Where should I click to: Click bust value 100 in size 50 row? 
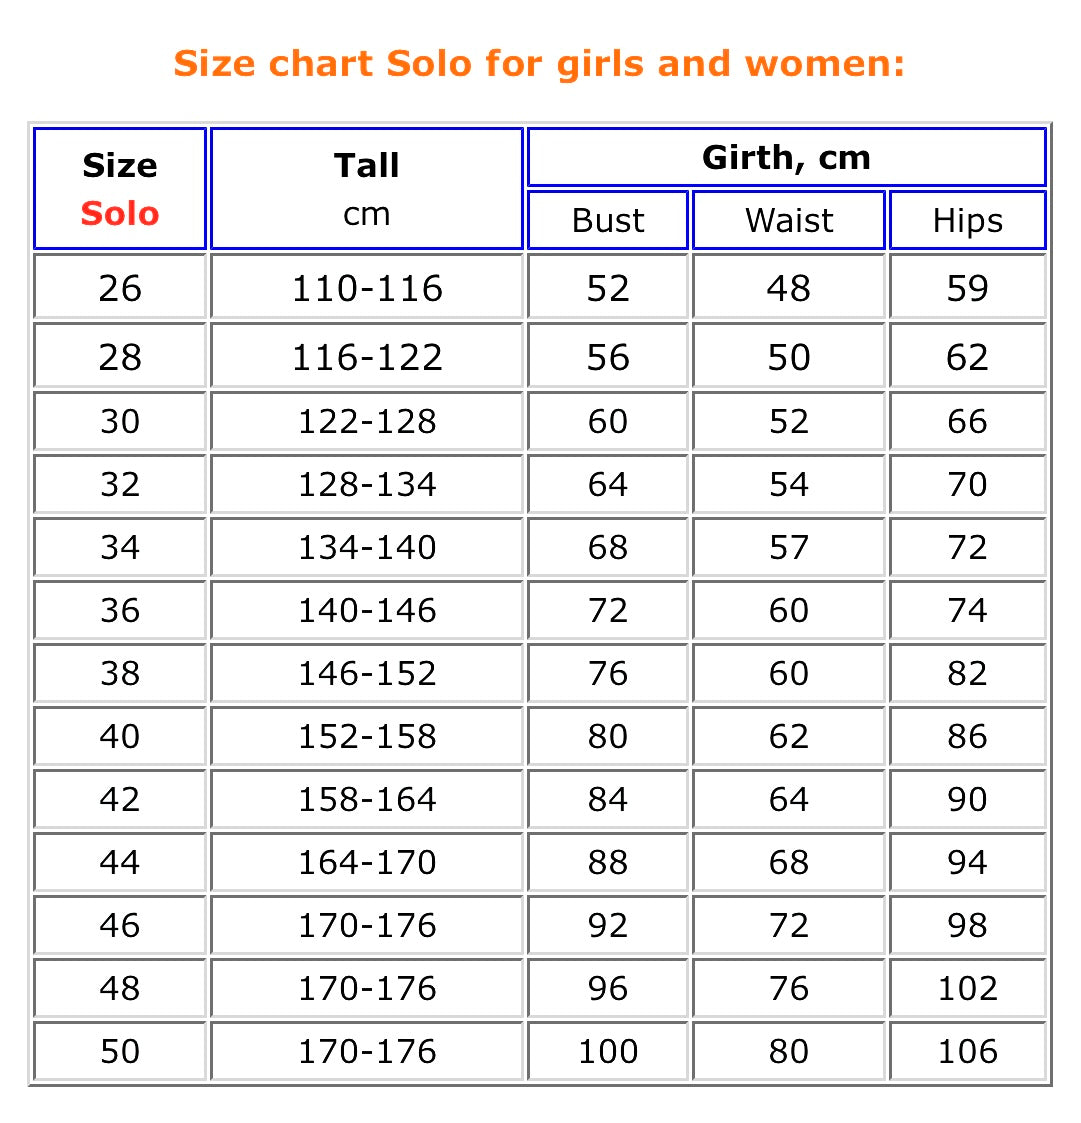point(608,1052)
